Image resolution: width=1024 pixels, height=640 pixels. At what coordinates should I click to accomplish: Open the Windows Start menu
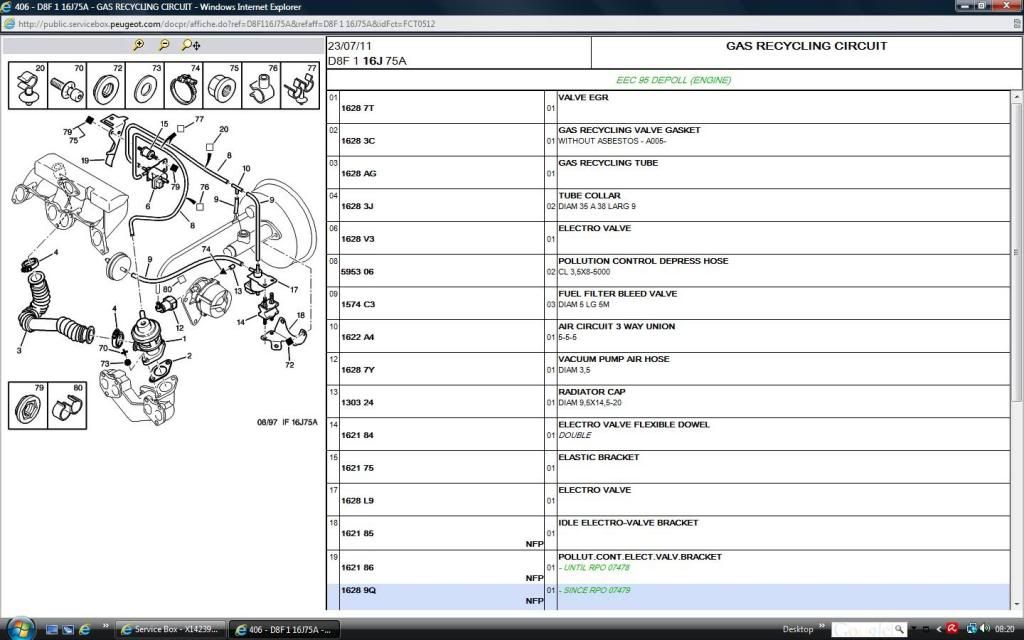[x=20, y=629]
